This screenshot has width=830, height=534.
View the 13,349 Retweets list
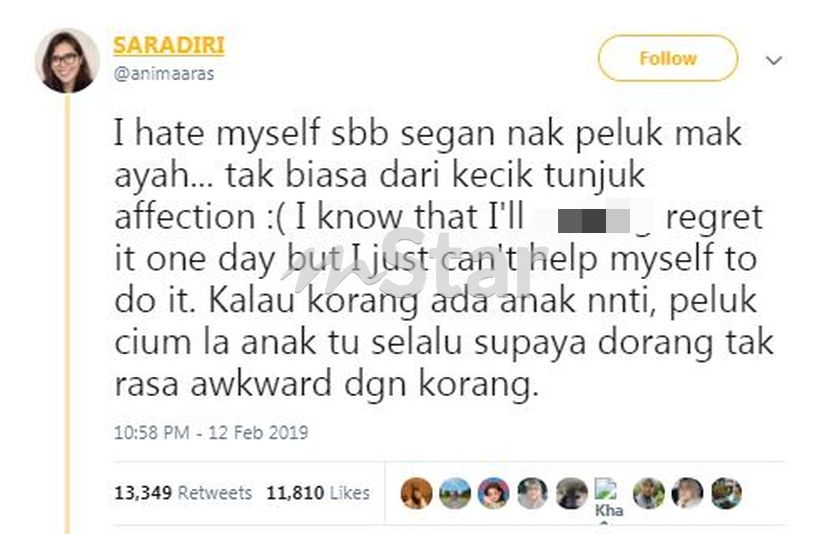183,493
